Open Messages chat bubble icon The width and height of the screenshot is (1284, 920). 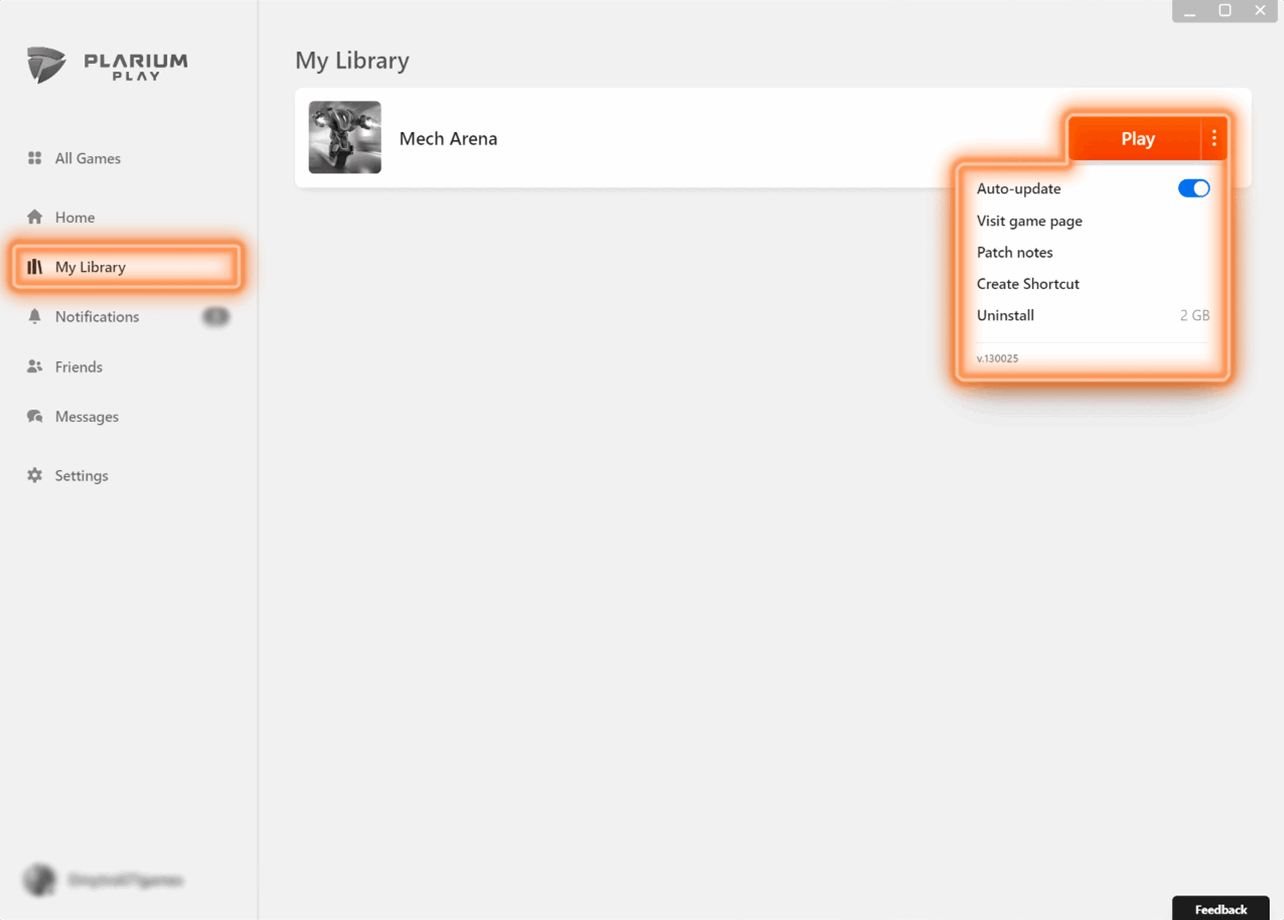pos(35,416)
